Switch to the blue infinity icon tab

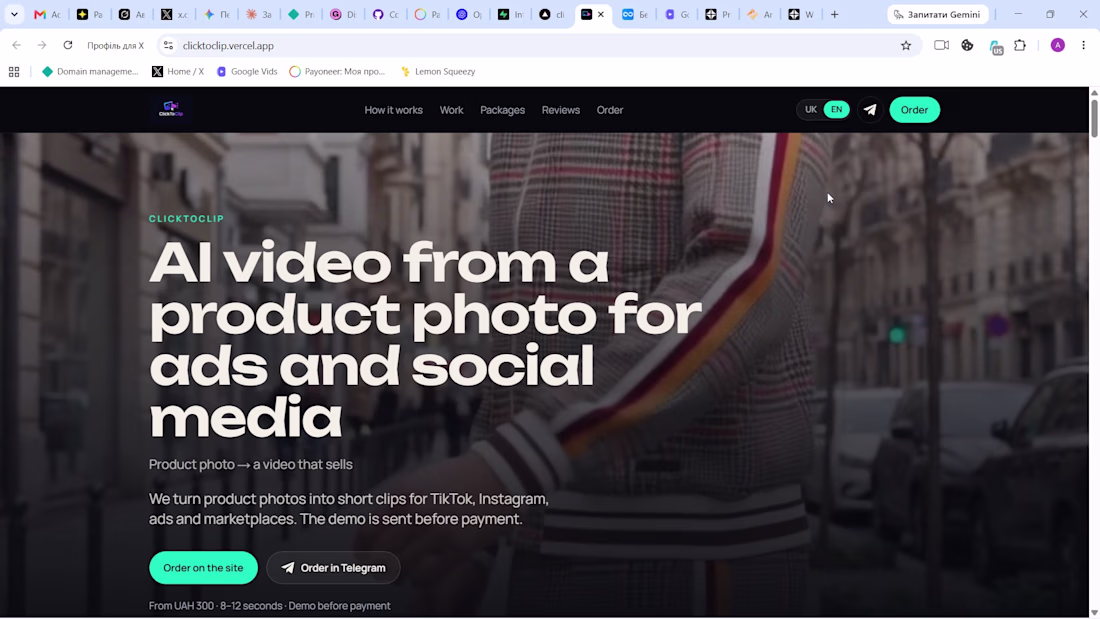point(634,14)
